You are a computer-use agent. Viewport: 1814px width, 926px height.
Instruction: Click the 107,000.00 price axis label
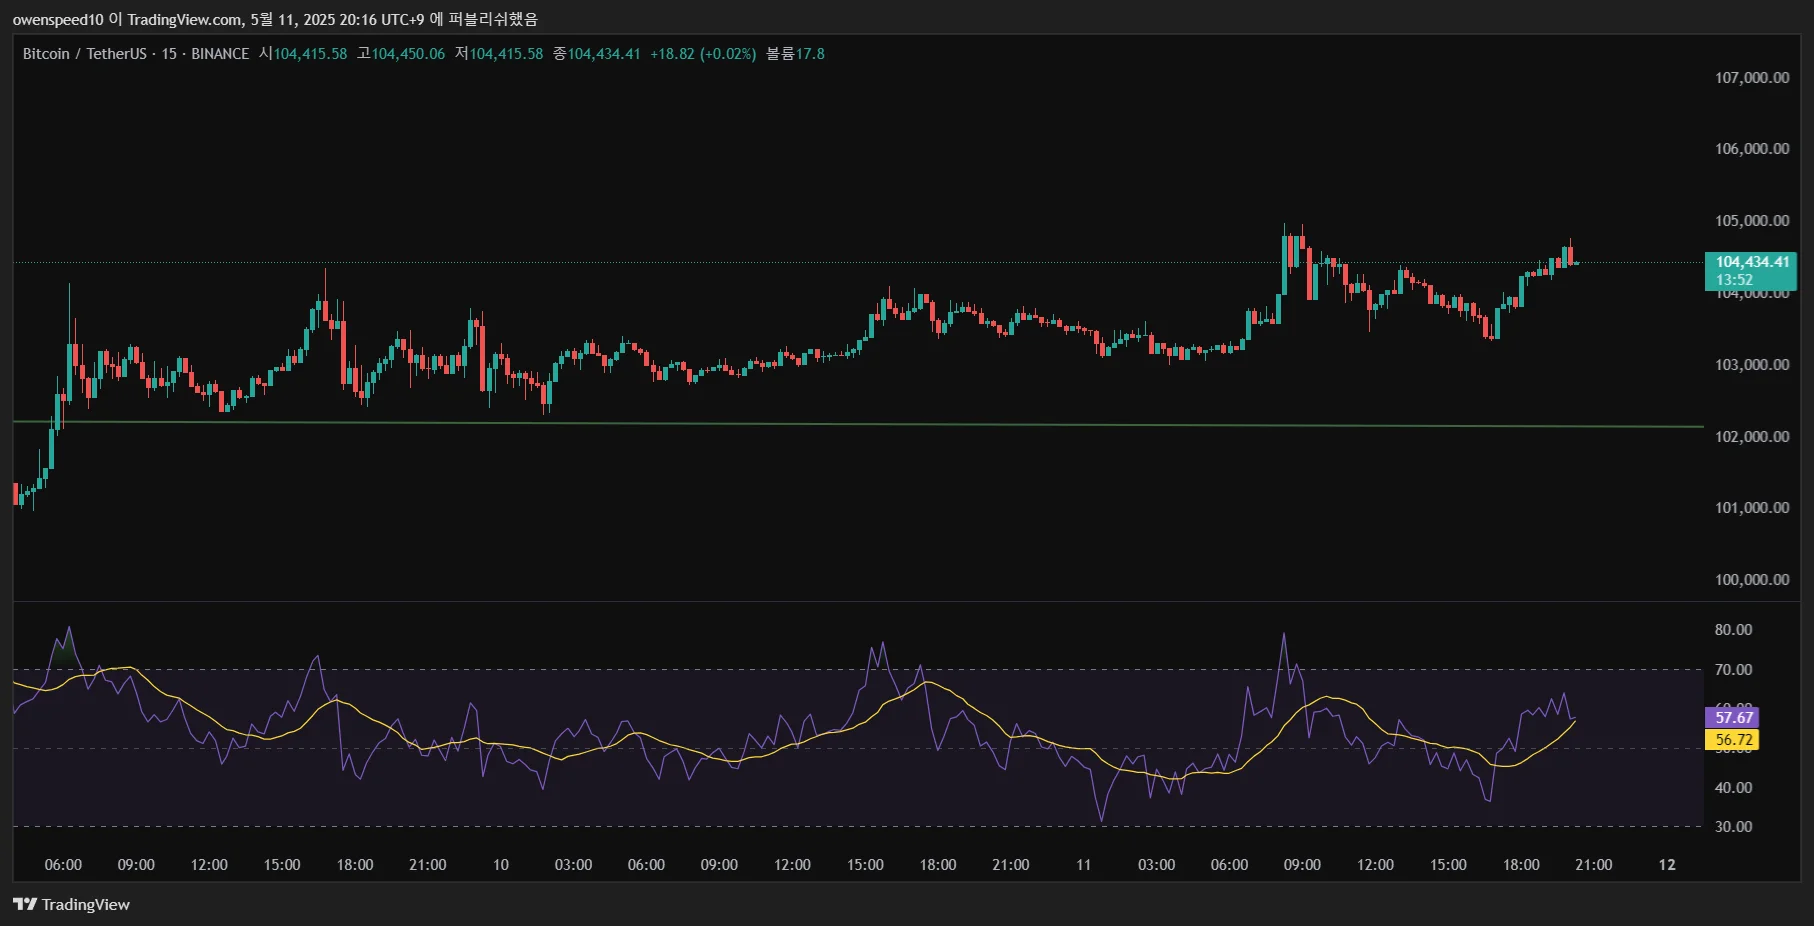tap(1751, 78)
